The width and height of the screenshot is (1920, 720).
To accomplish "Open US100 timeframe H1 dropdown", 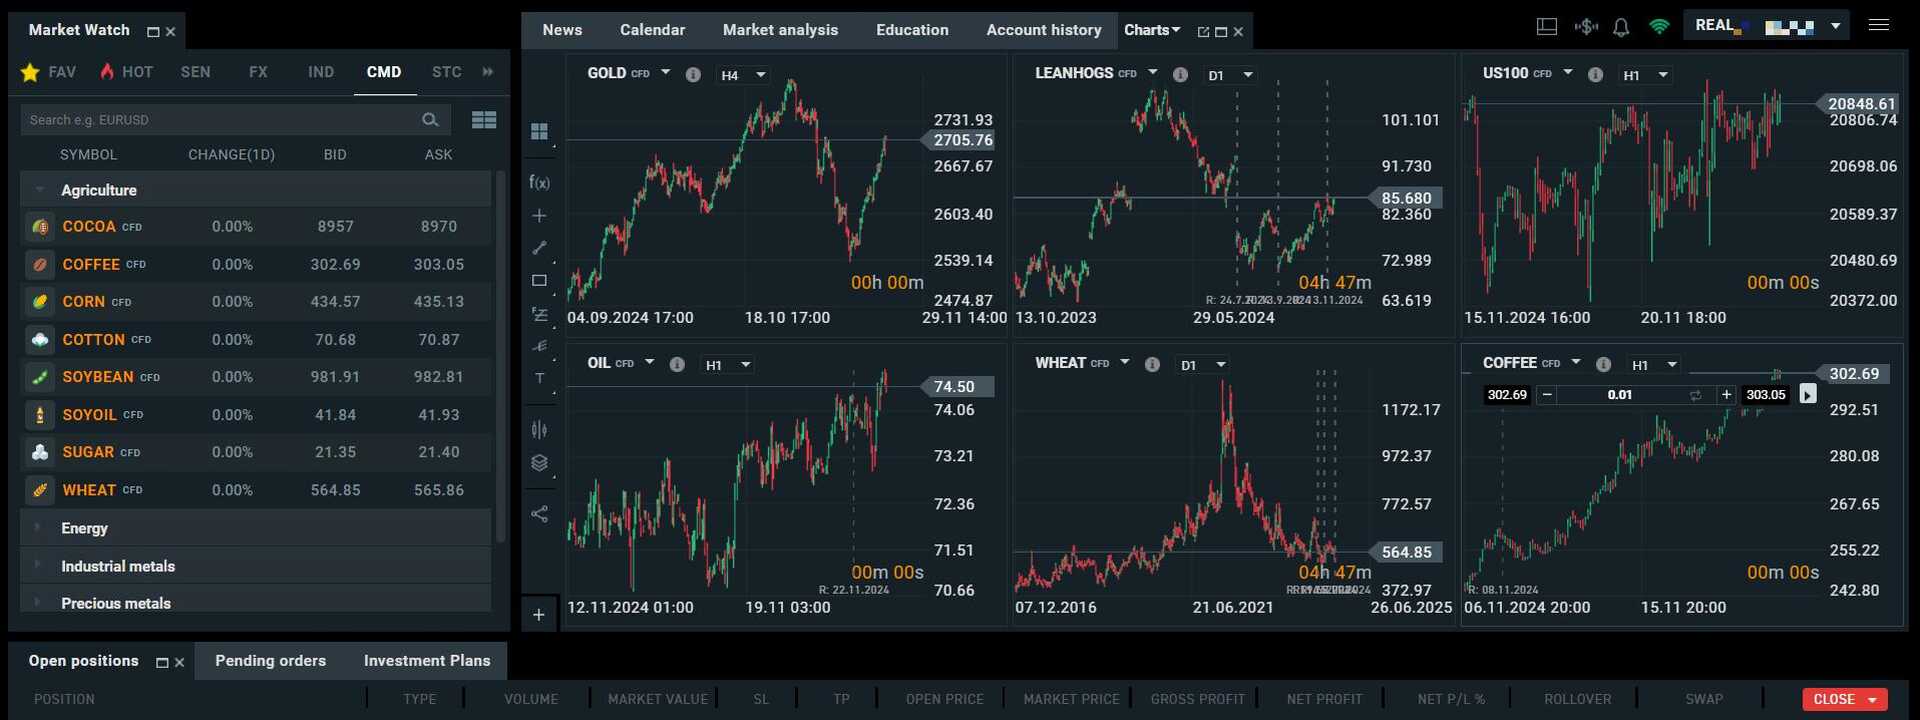I will click(1645, 75).
